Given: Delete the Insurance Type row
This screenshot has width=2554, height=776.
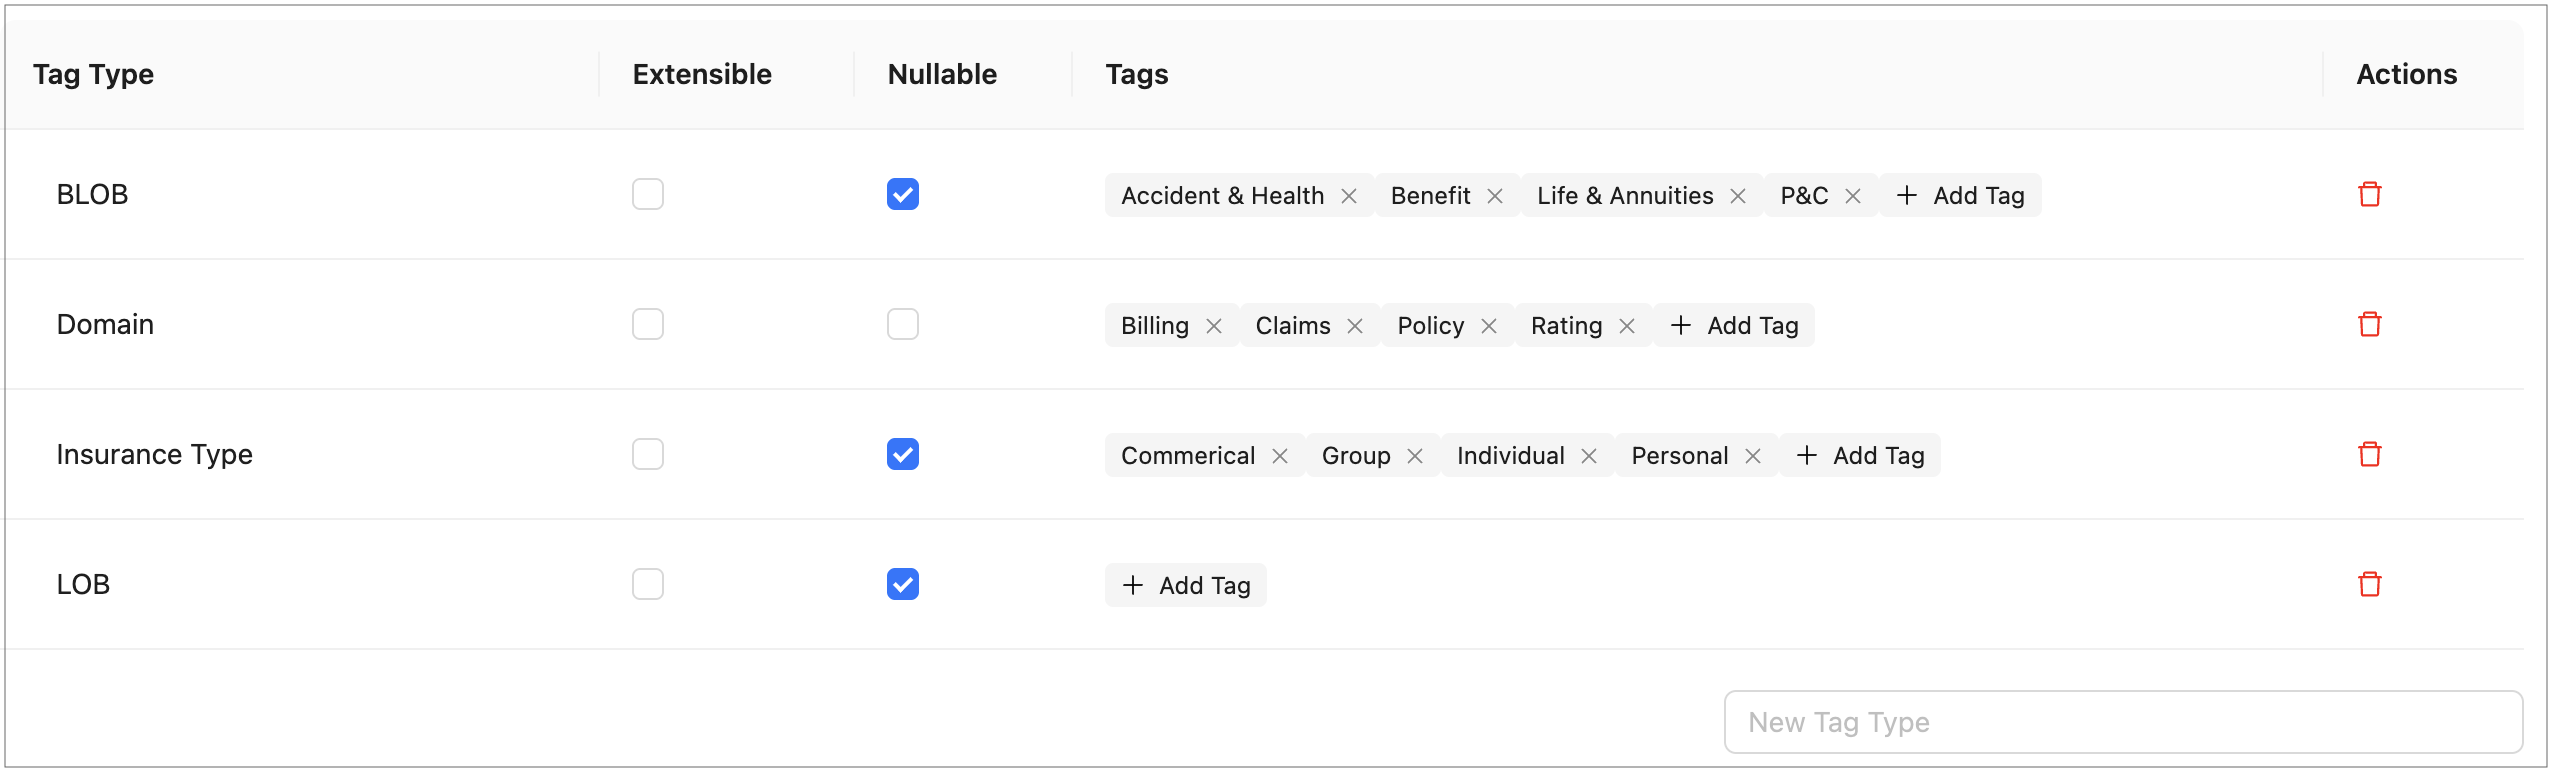Looking at the screenshot, I should coord(2369,454).
